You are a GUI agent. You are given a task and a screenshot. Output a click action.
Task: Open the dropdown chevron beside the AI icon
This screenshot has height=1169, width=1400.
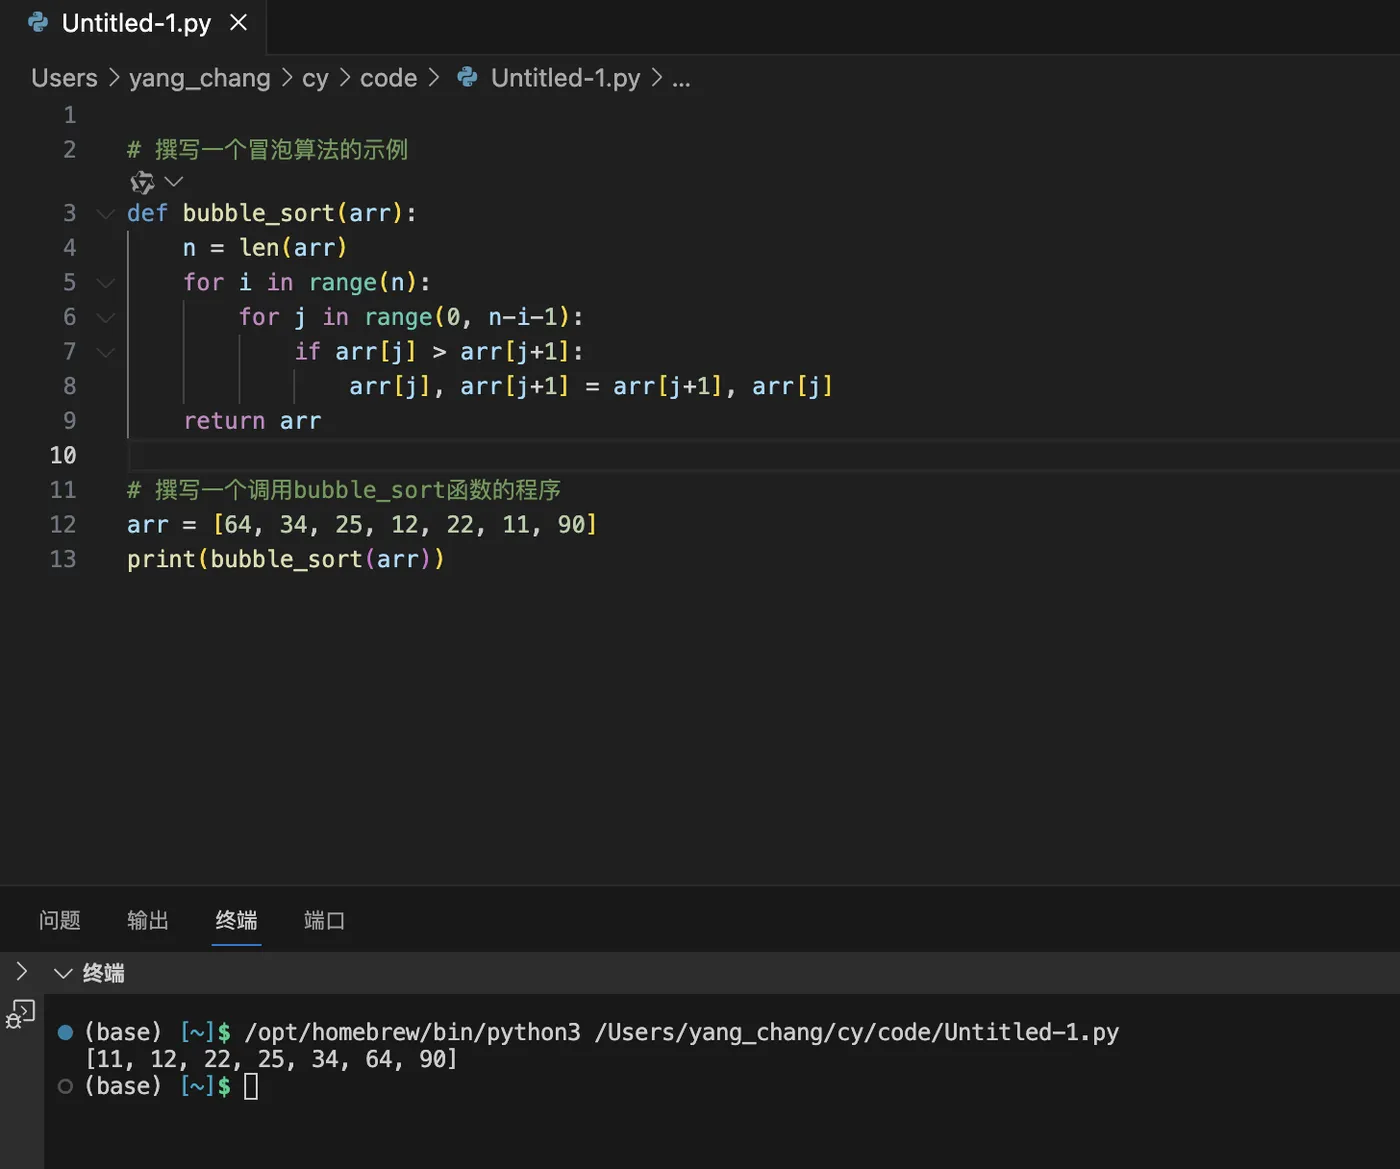(x=174, y=181)
